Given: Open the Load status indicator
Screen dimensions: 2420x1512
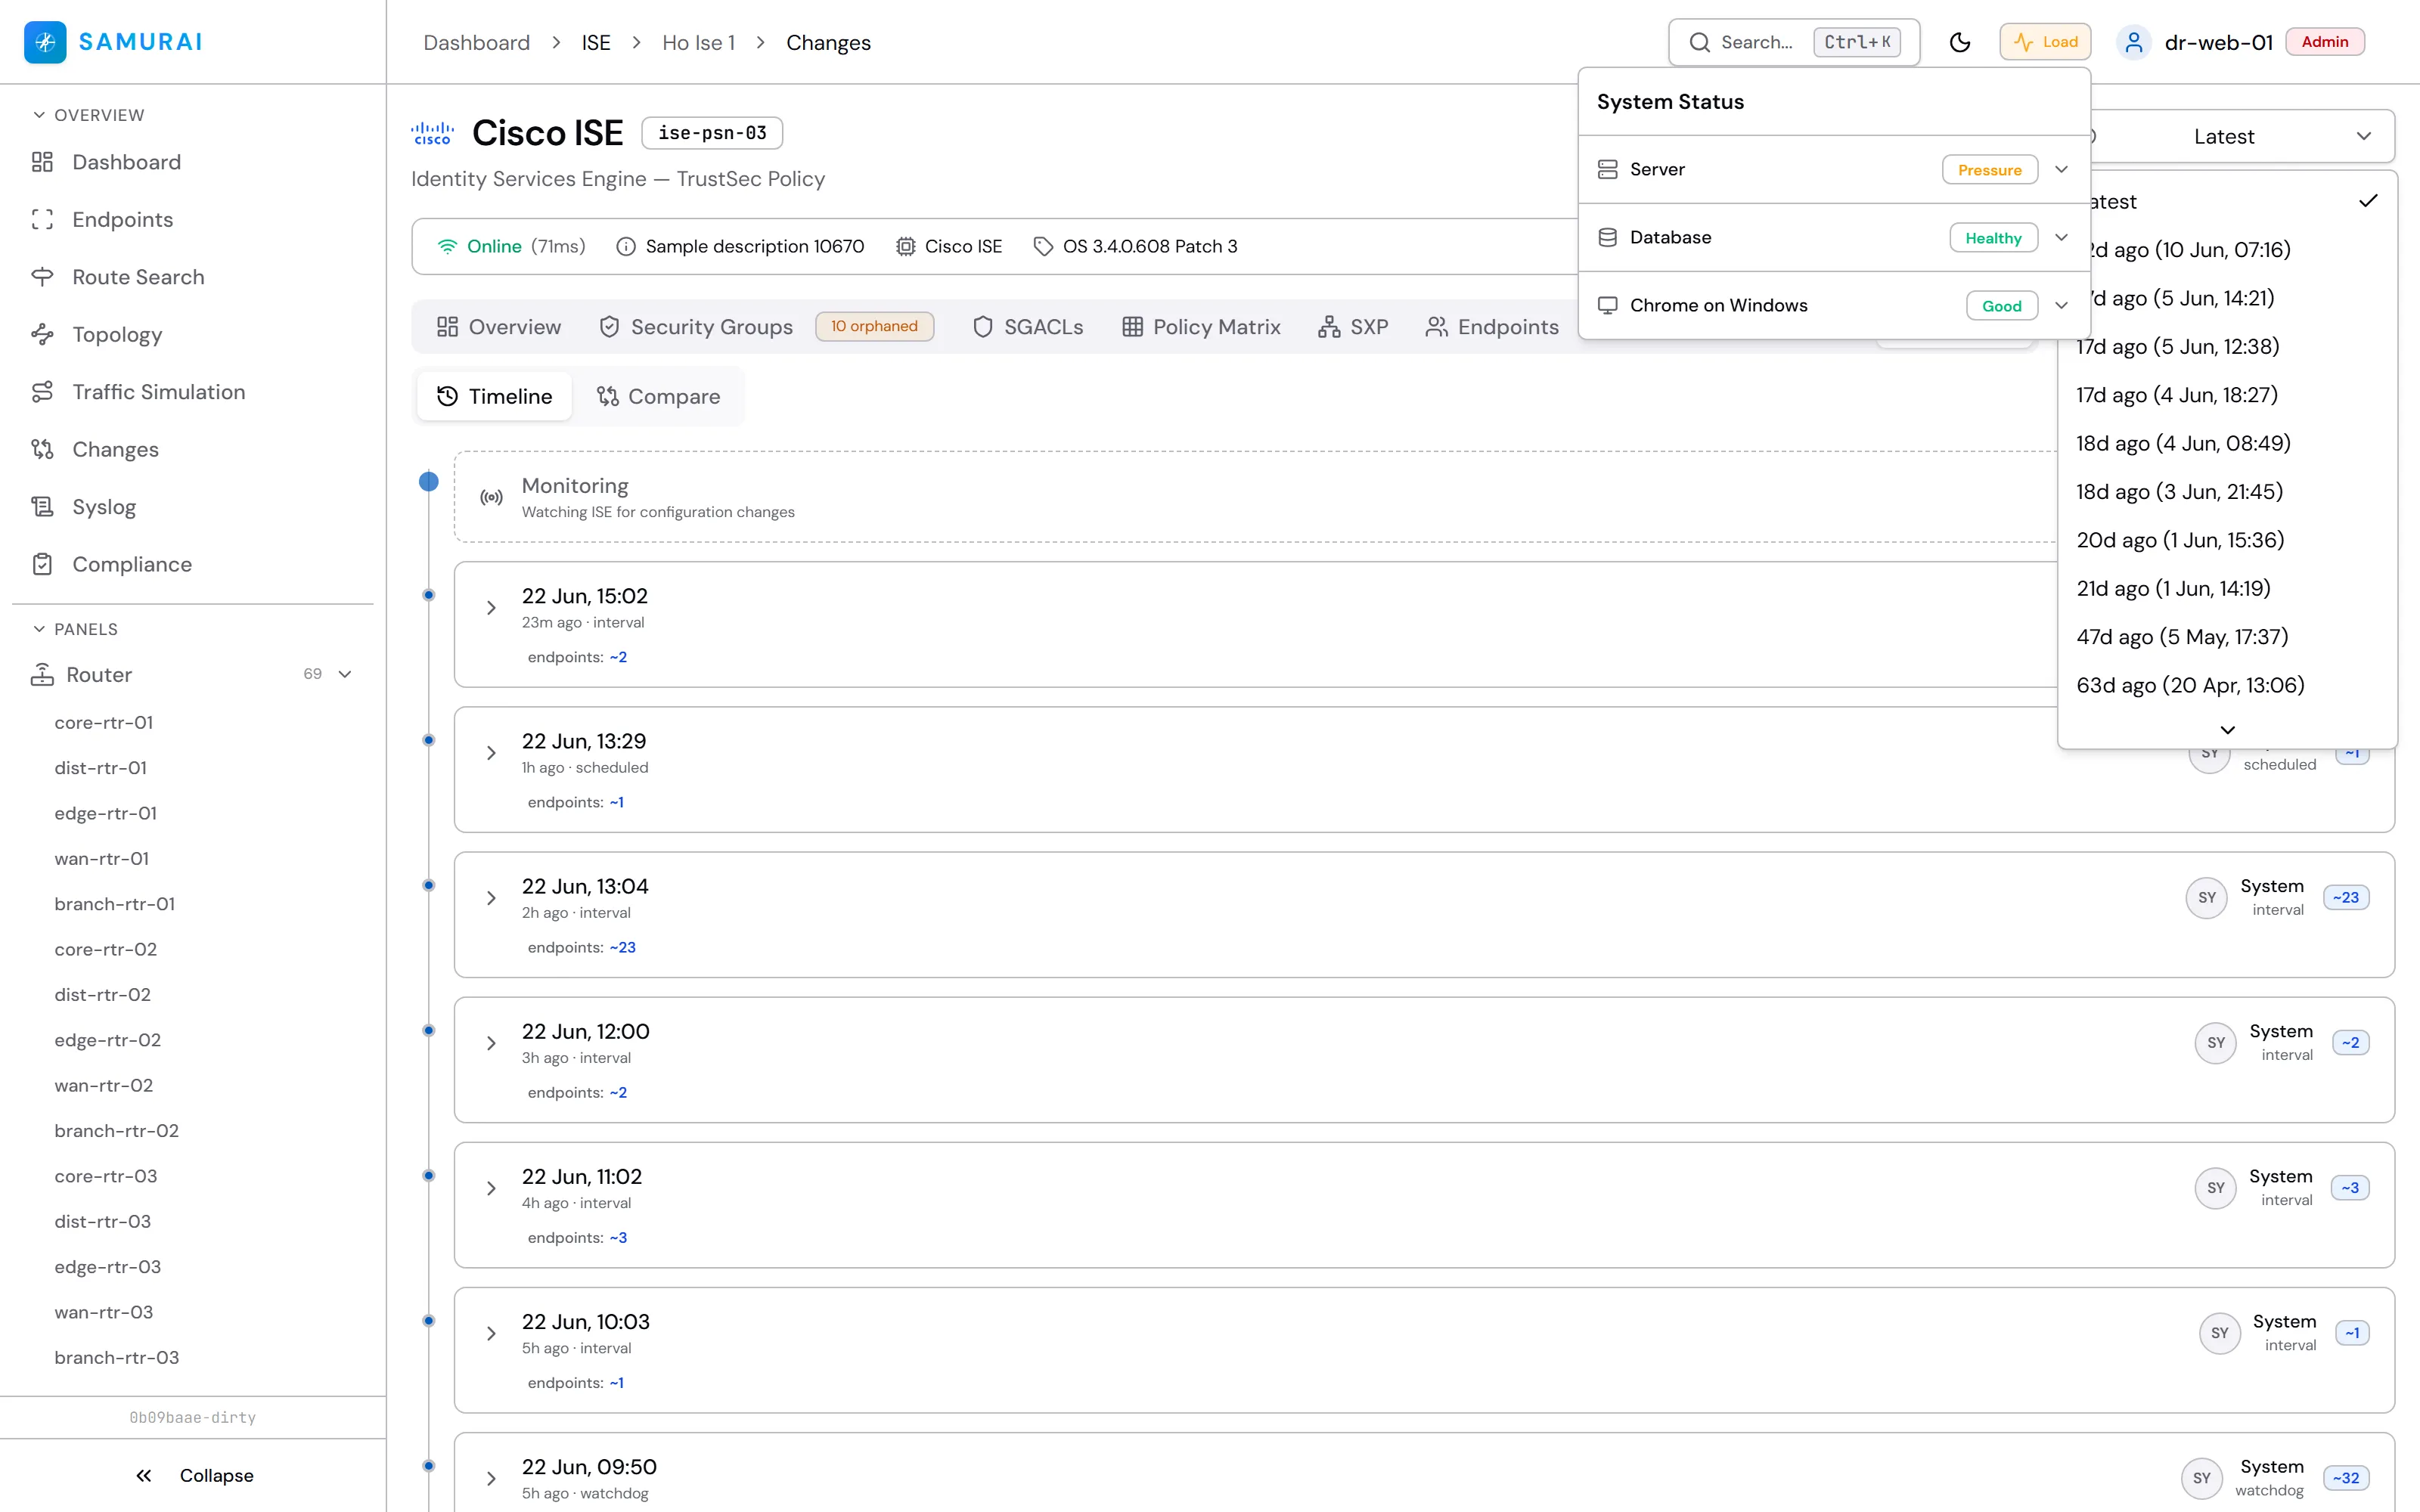Looking at the screenshot, I should click(2045, 42).
